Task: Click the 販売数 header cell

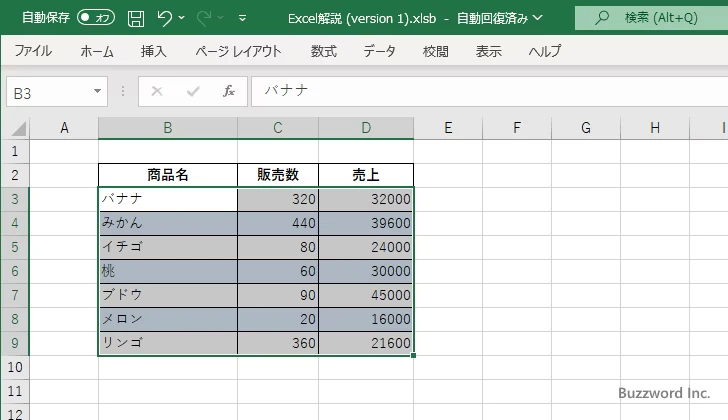Action: 278,175
